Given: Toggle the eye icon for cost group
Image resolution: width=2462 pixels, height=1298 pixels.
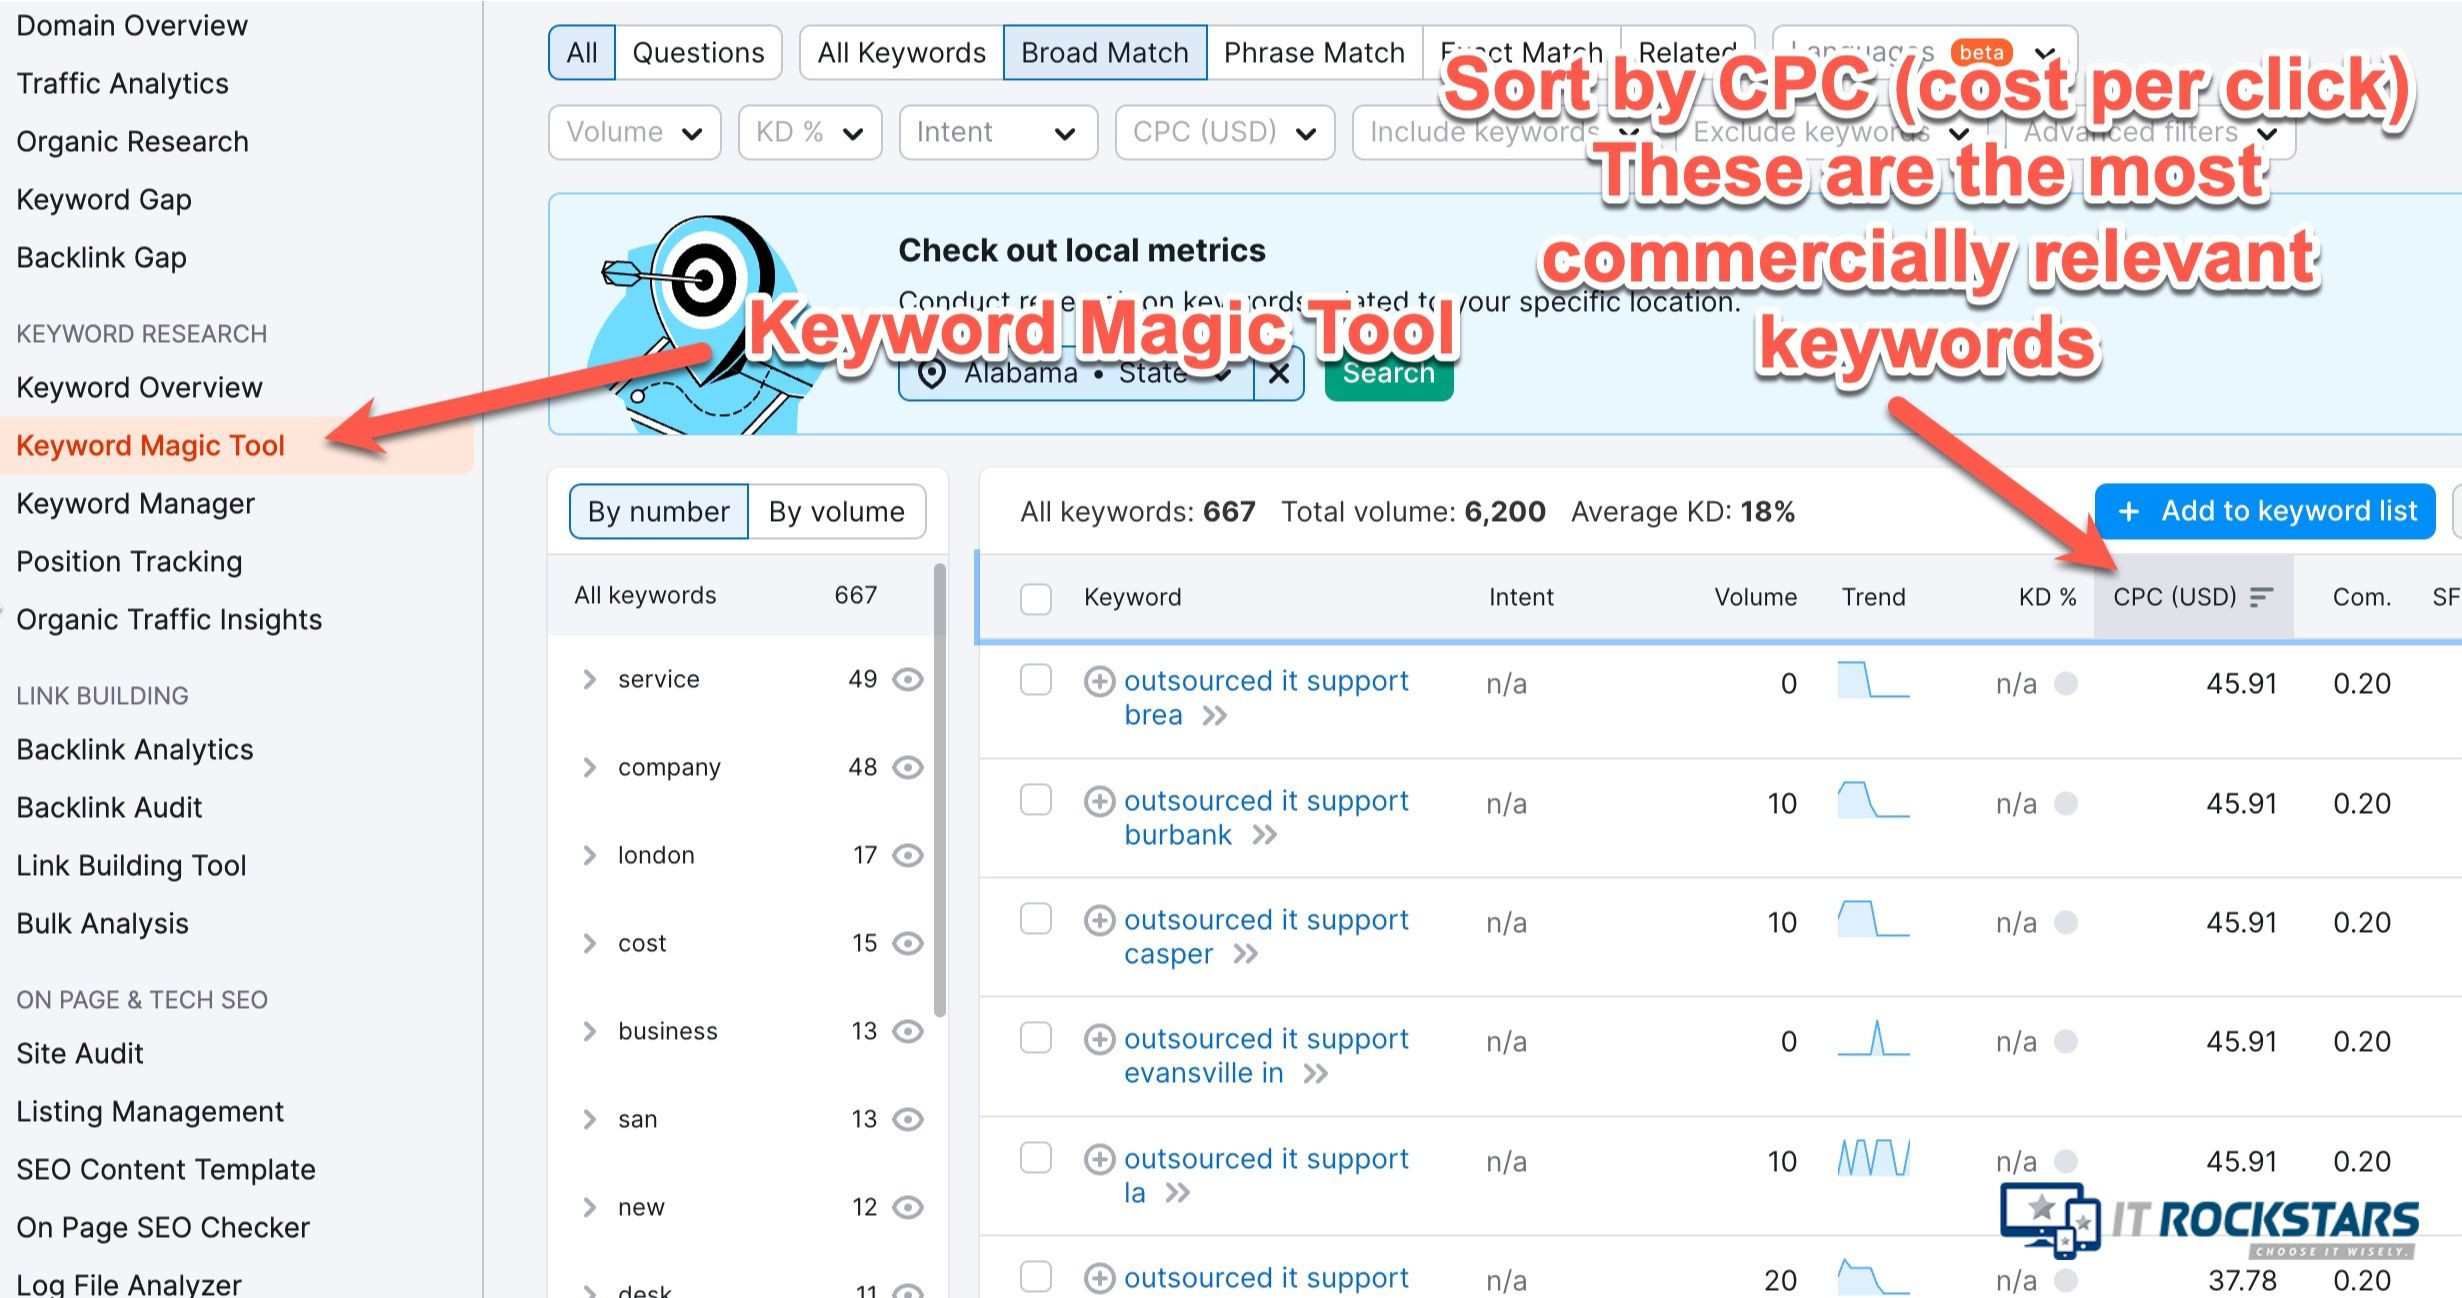Looking at the screenshot, I should pyautogui.click(x=908, y=944).
